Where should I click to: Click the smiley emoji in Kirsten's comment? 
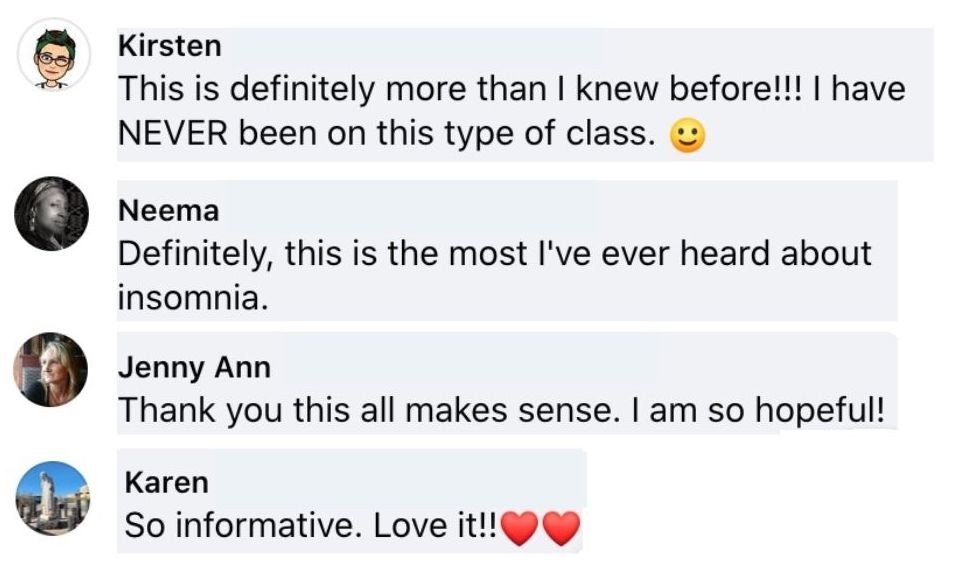[685, 137]
